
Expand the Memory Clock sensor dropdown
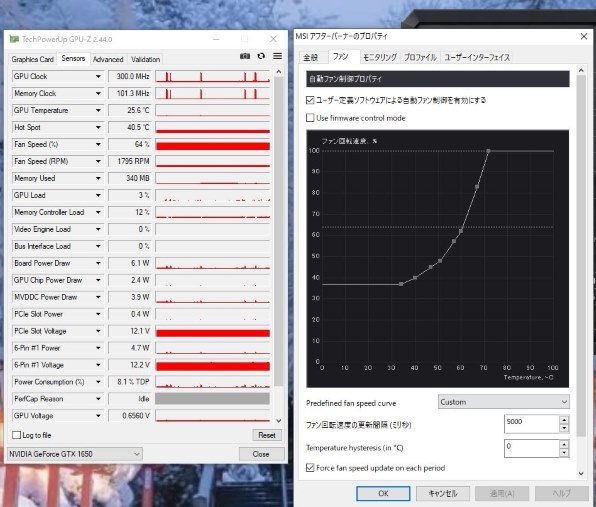click(98, 93)
